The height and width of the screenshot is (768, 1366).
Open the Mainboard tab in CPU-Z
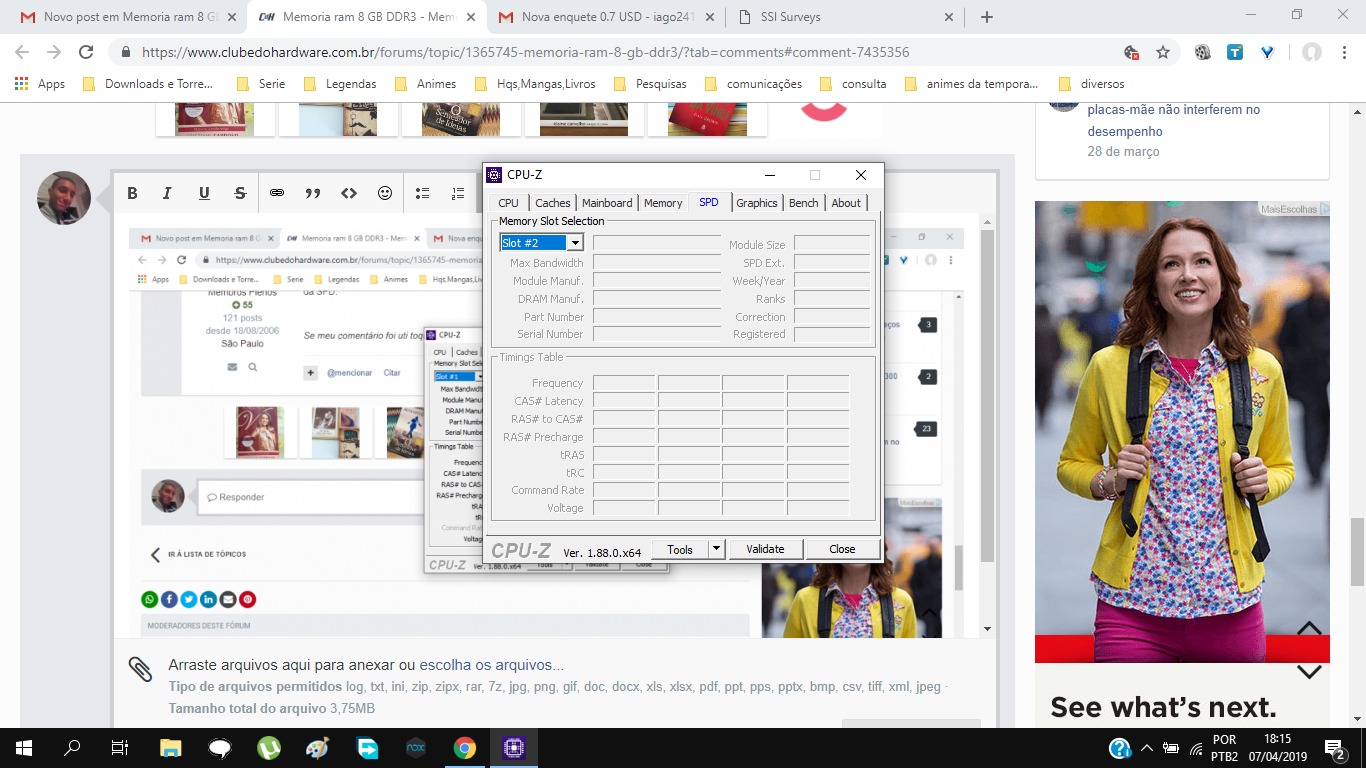pyautogui.click(x=607, y=203)
